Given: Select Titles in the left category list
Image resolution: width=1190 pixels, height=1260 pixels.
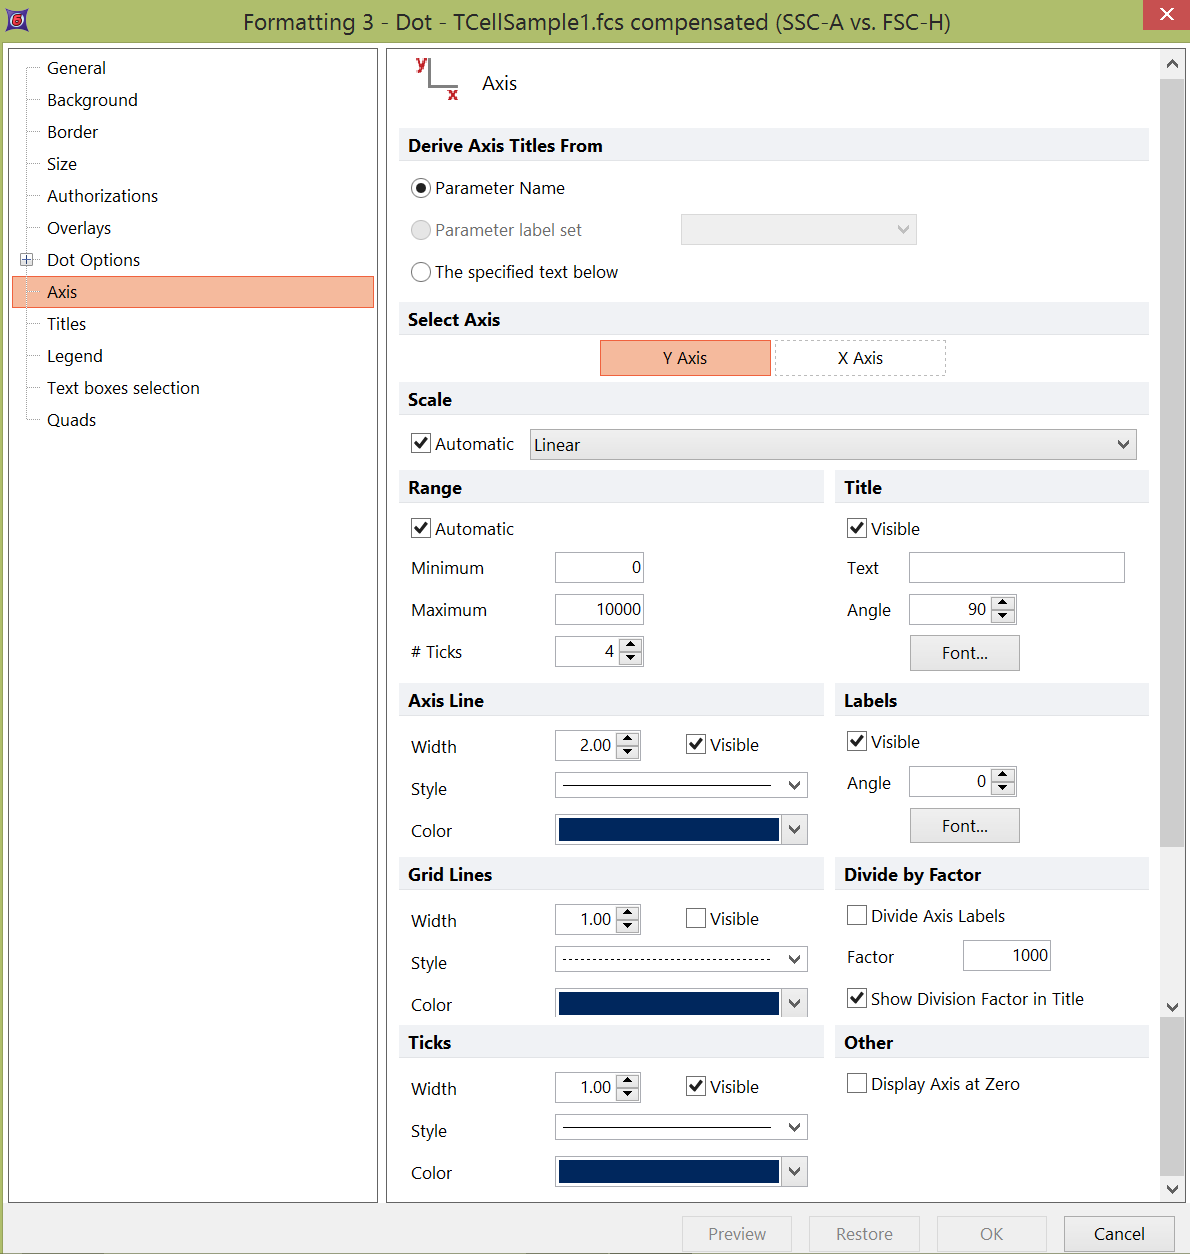Looking at the screenshot, I should pos(66,324).
